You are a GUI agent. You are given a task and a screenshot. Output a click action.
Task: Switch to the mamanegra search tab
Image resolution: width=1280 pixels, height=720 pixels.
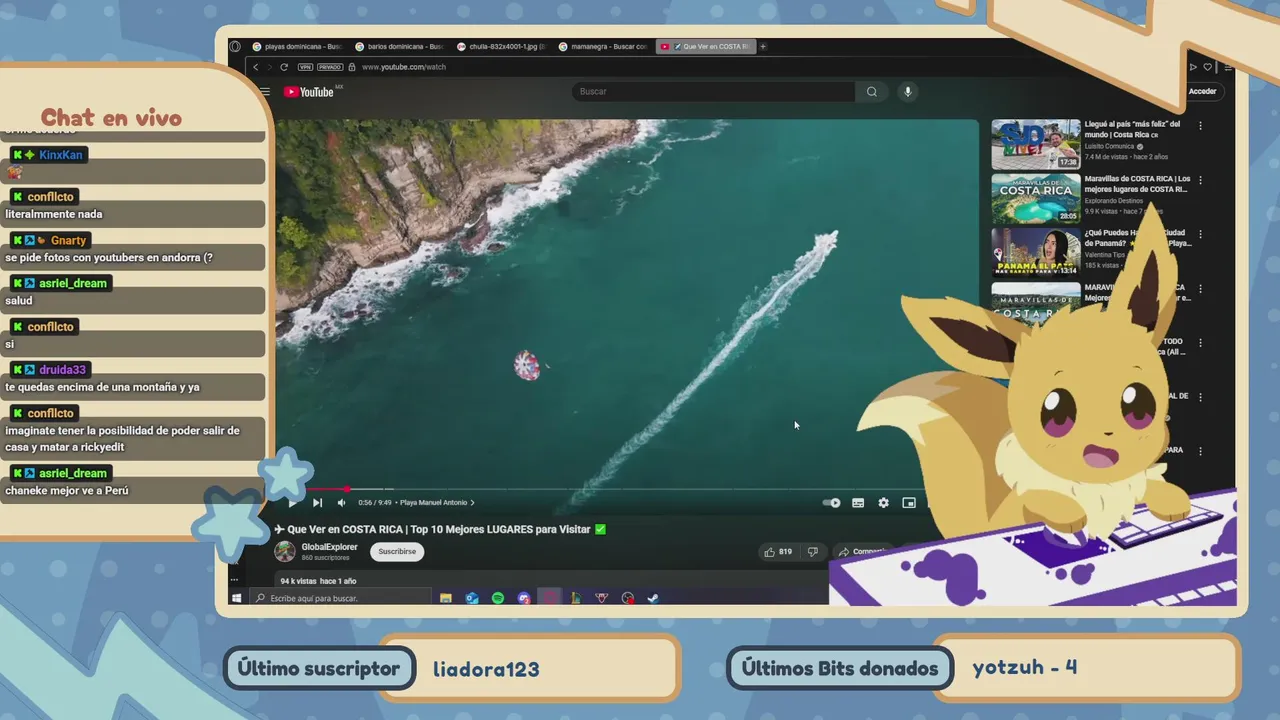[603, 46]
